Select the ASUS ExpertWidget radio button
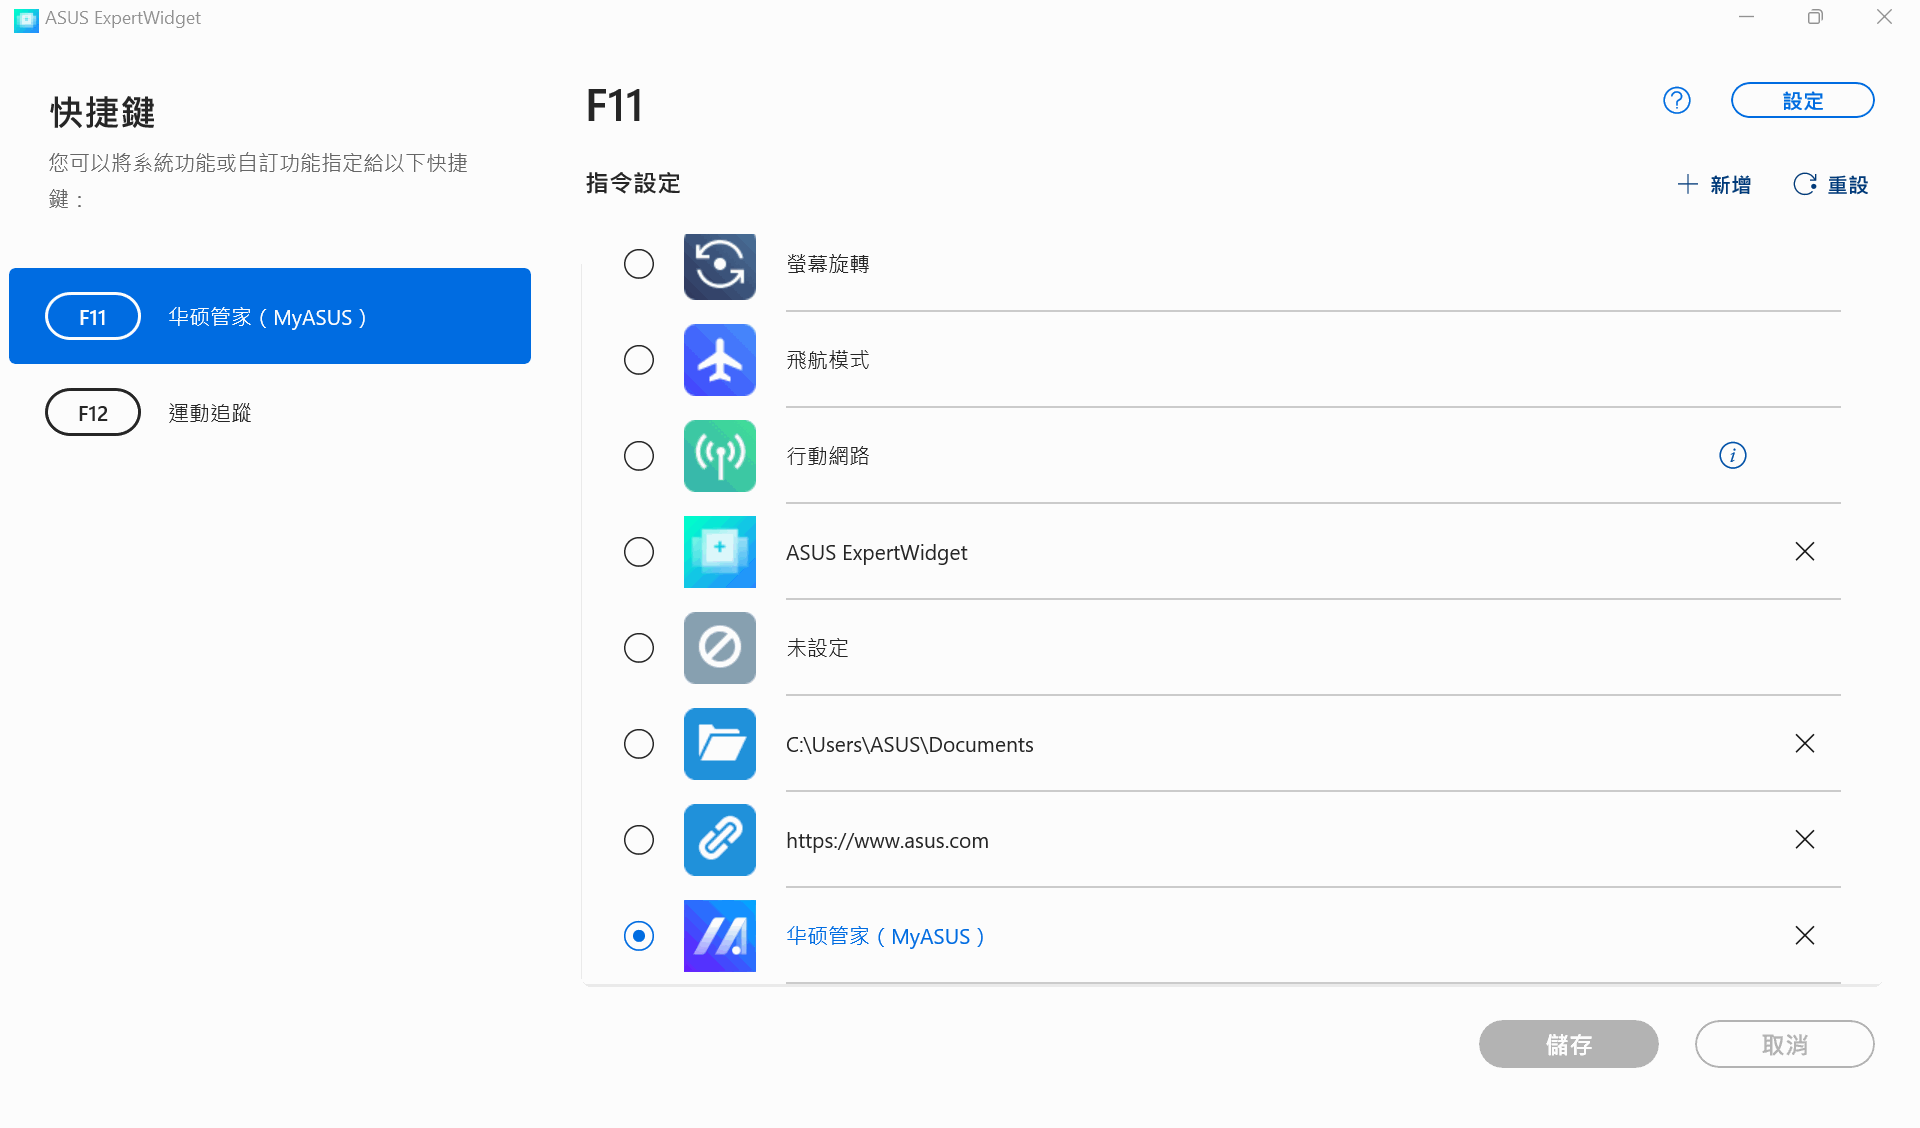Viewport: 1920px width, 1128px height. (x=639, y=552)
